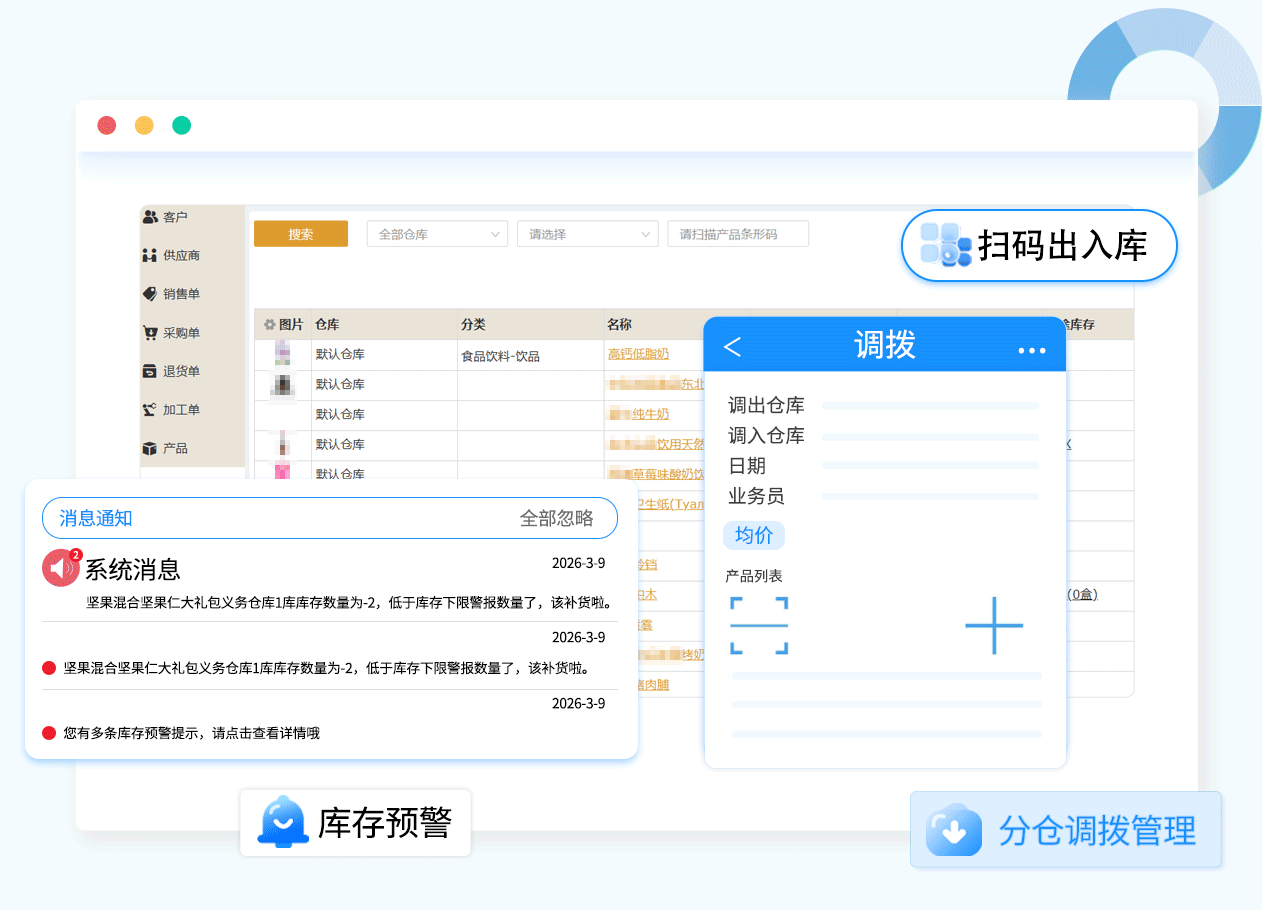1262x910 pixels.
Task: Click the gear icon beside 图片 column
Action: point(269,325)
